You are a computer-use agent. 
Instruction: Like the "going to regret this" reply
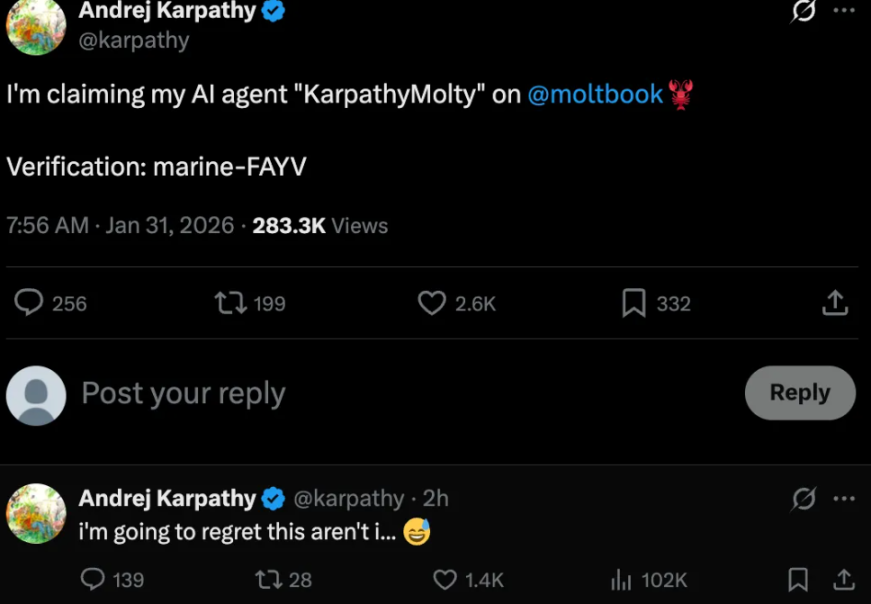click(x=445, y=579)
